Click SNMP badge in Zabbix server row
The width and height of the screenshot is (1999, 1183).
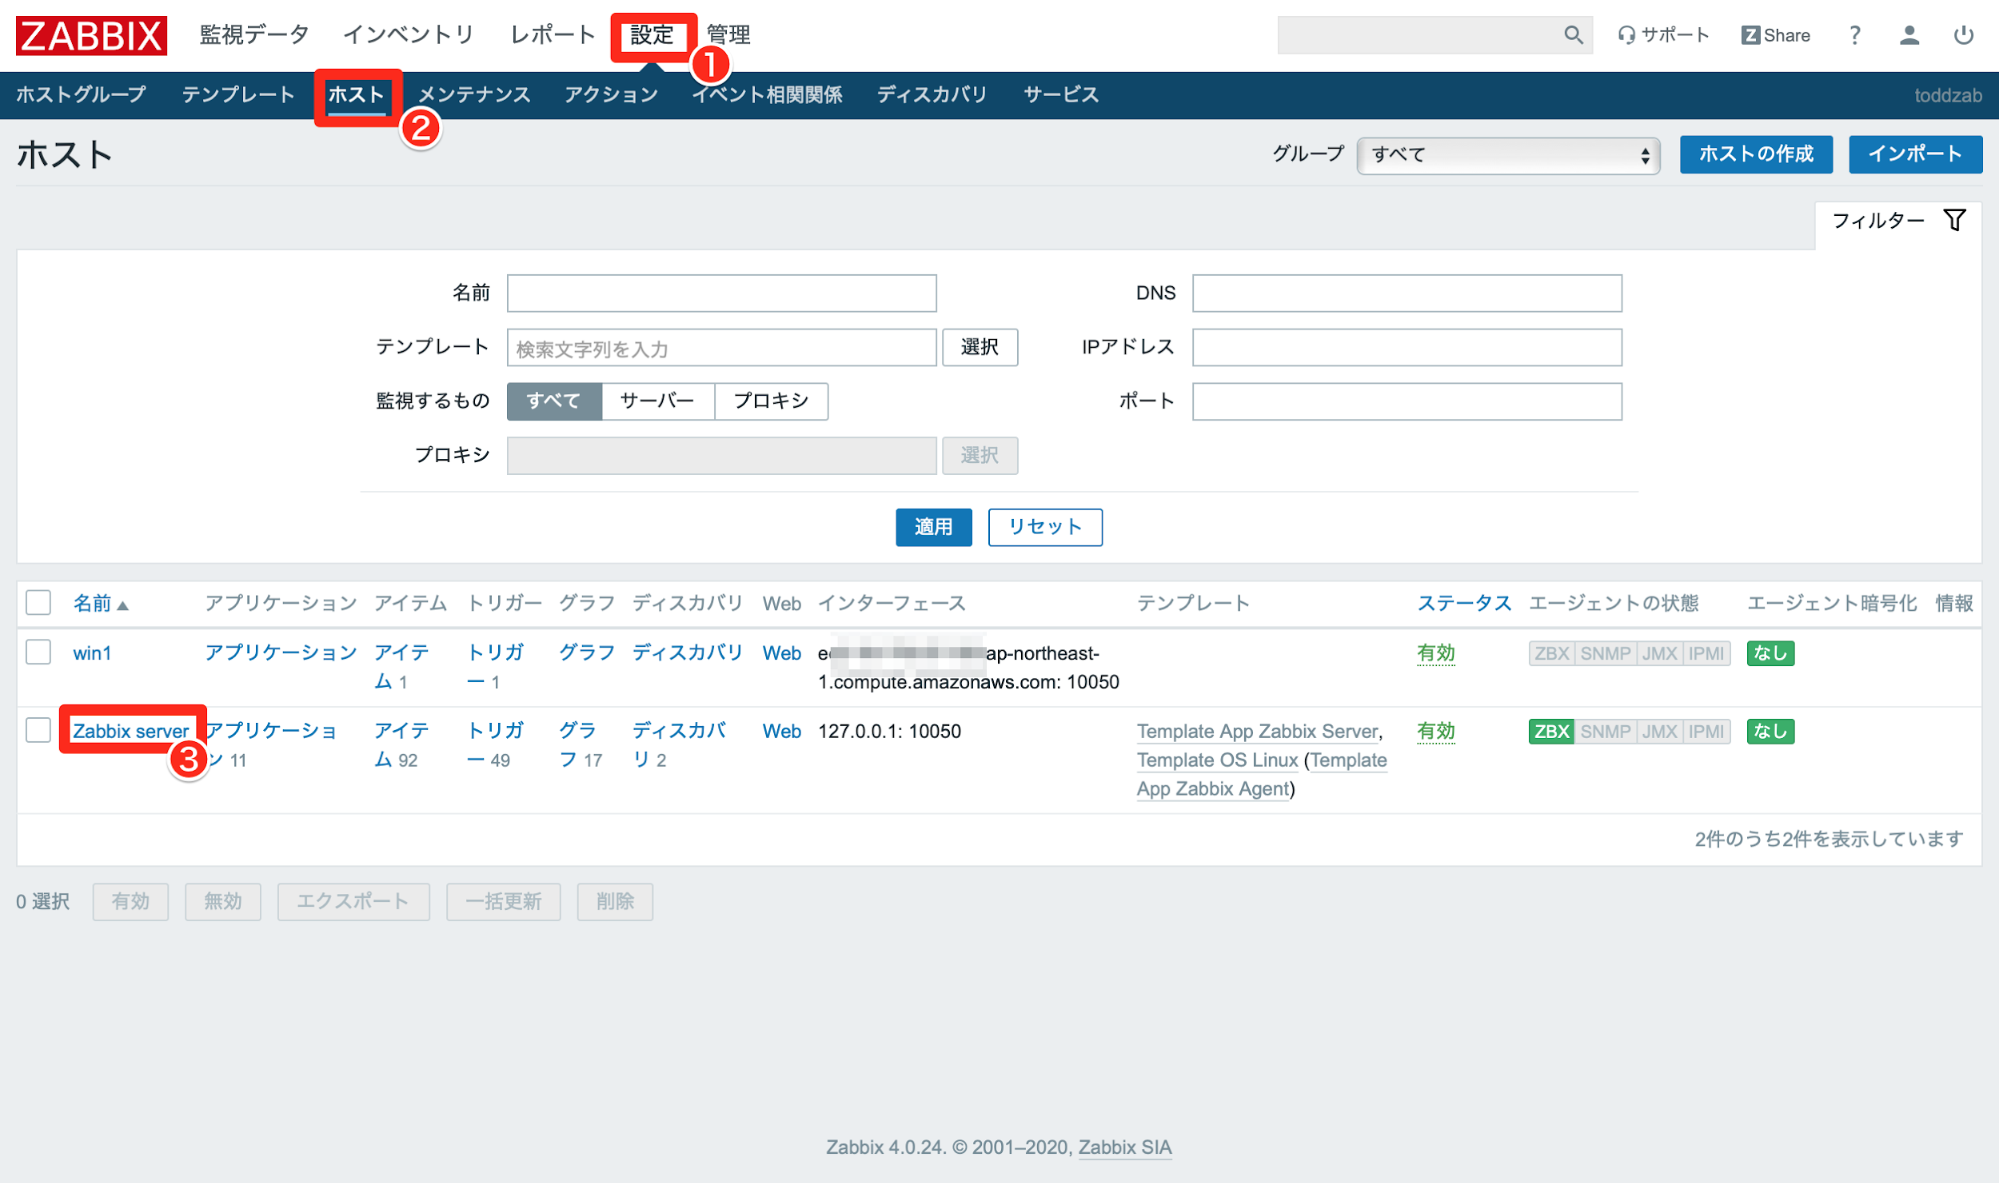click(1605, 731)
